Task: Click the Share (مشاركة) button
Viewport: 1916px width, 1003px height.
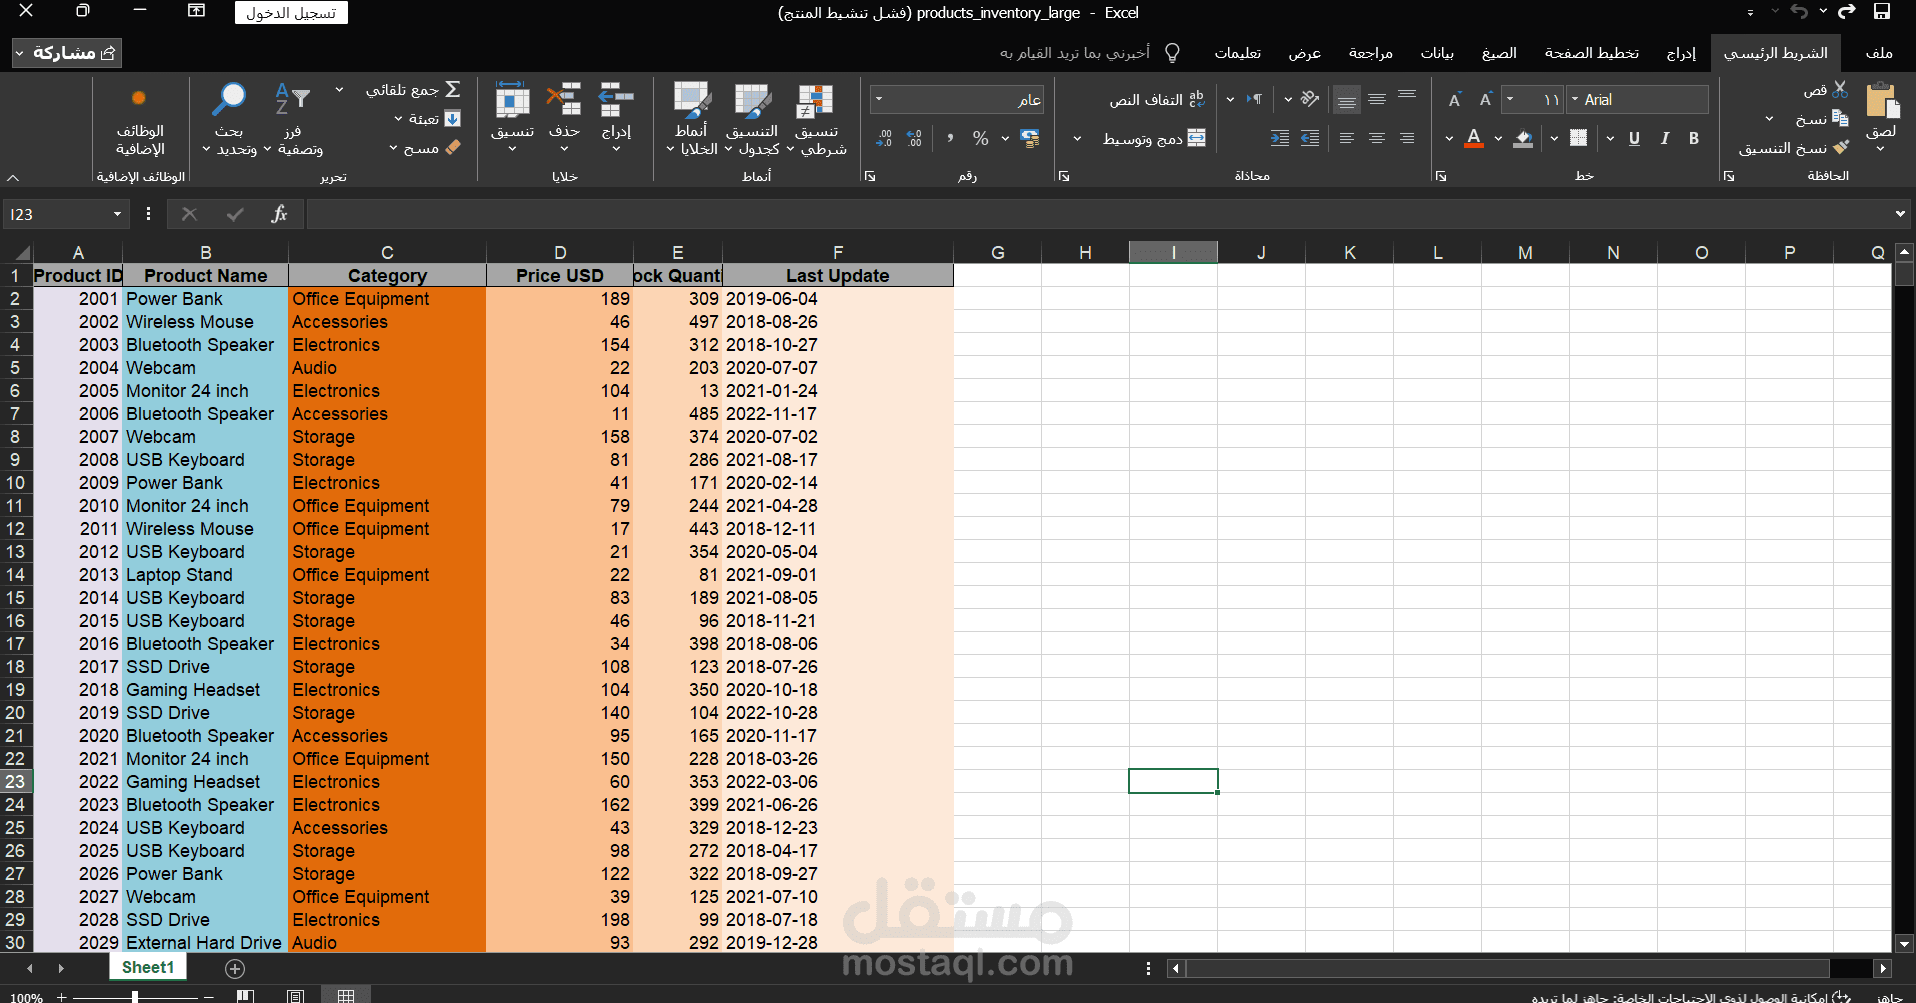Action: pos(67,52)
